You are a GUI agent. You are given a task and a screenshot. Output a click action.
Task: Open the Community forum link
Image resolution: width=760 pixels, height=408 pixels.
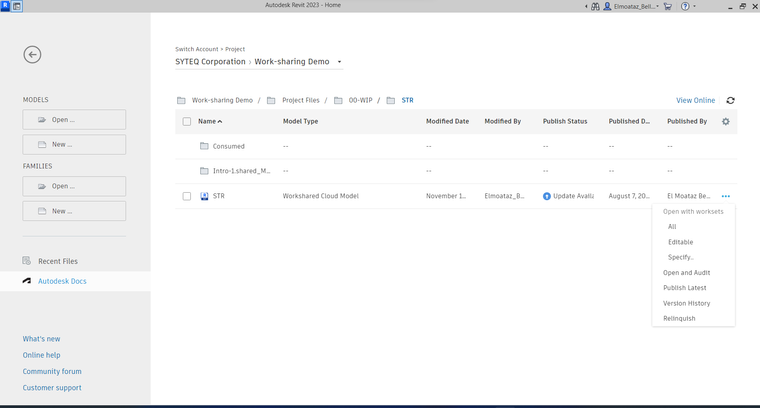[52, 371]
